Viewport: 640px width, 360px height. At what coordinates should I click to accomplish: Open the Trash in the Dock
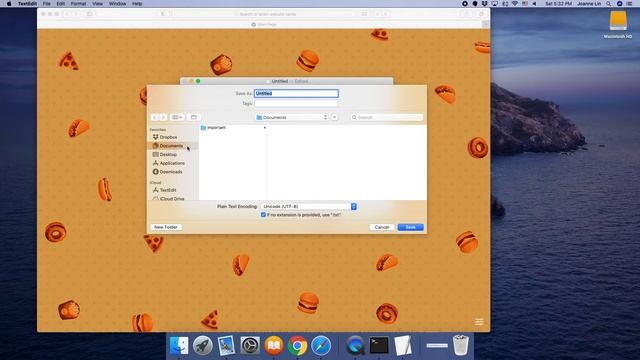461,345
